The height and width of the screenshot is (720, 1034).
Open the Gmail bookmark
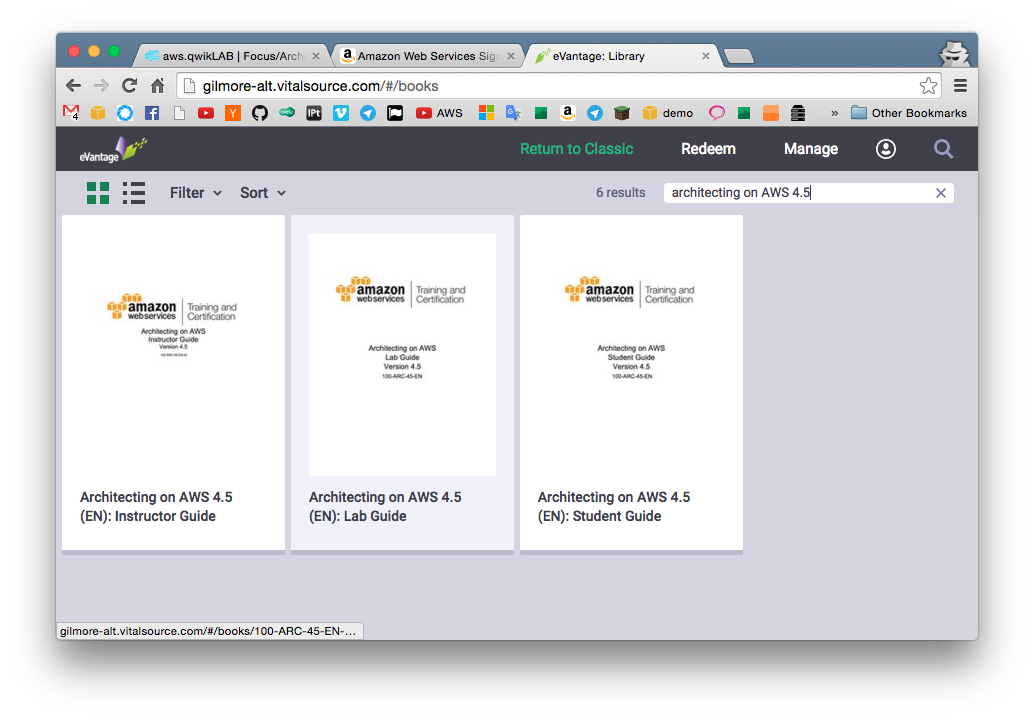click(x=71, y=113)
